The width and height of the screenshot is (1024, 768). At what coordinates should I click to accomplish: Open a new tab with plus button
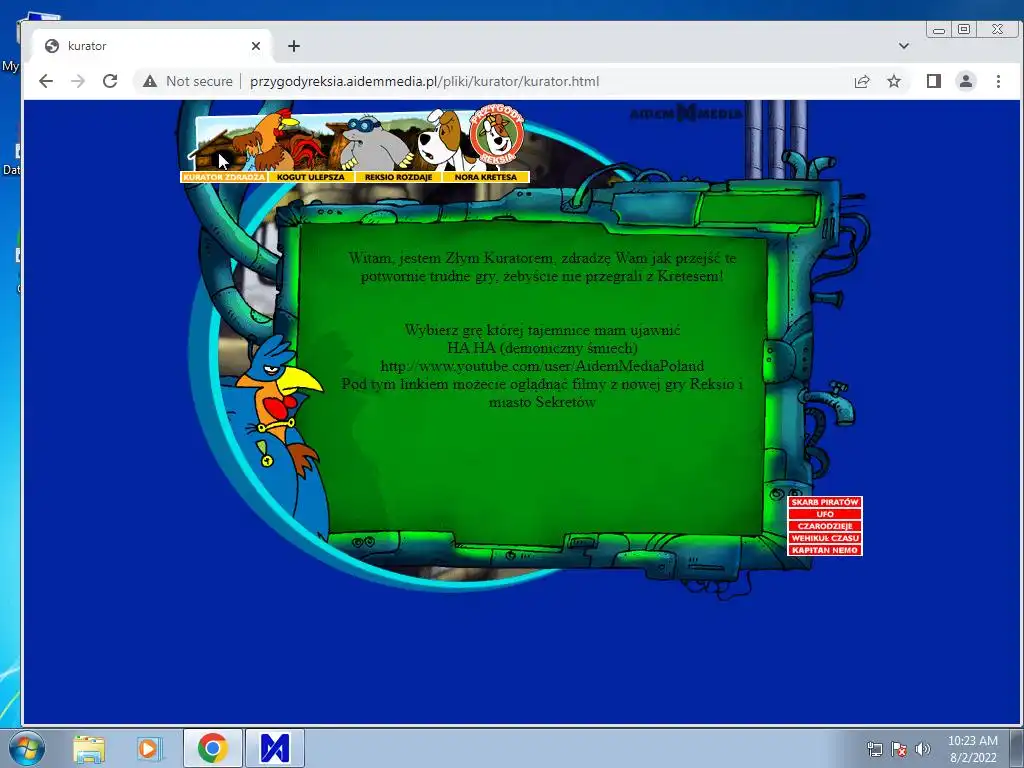294,46
